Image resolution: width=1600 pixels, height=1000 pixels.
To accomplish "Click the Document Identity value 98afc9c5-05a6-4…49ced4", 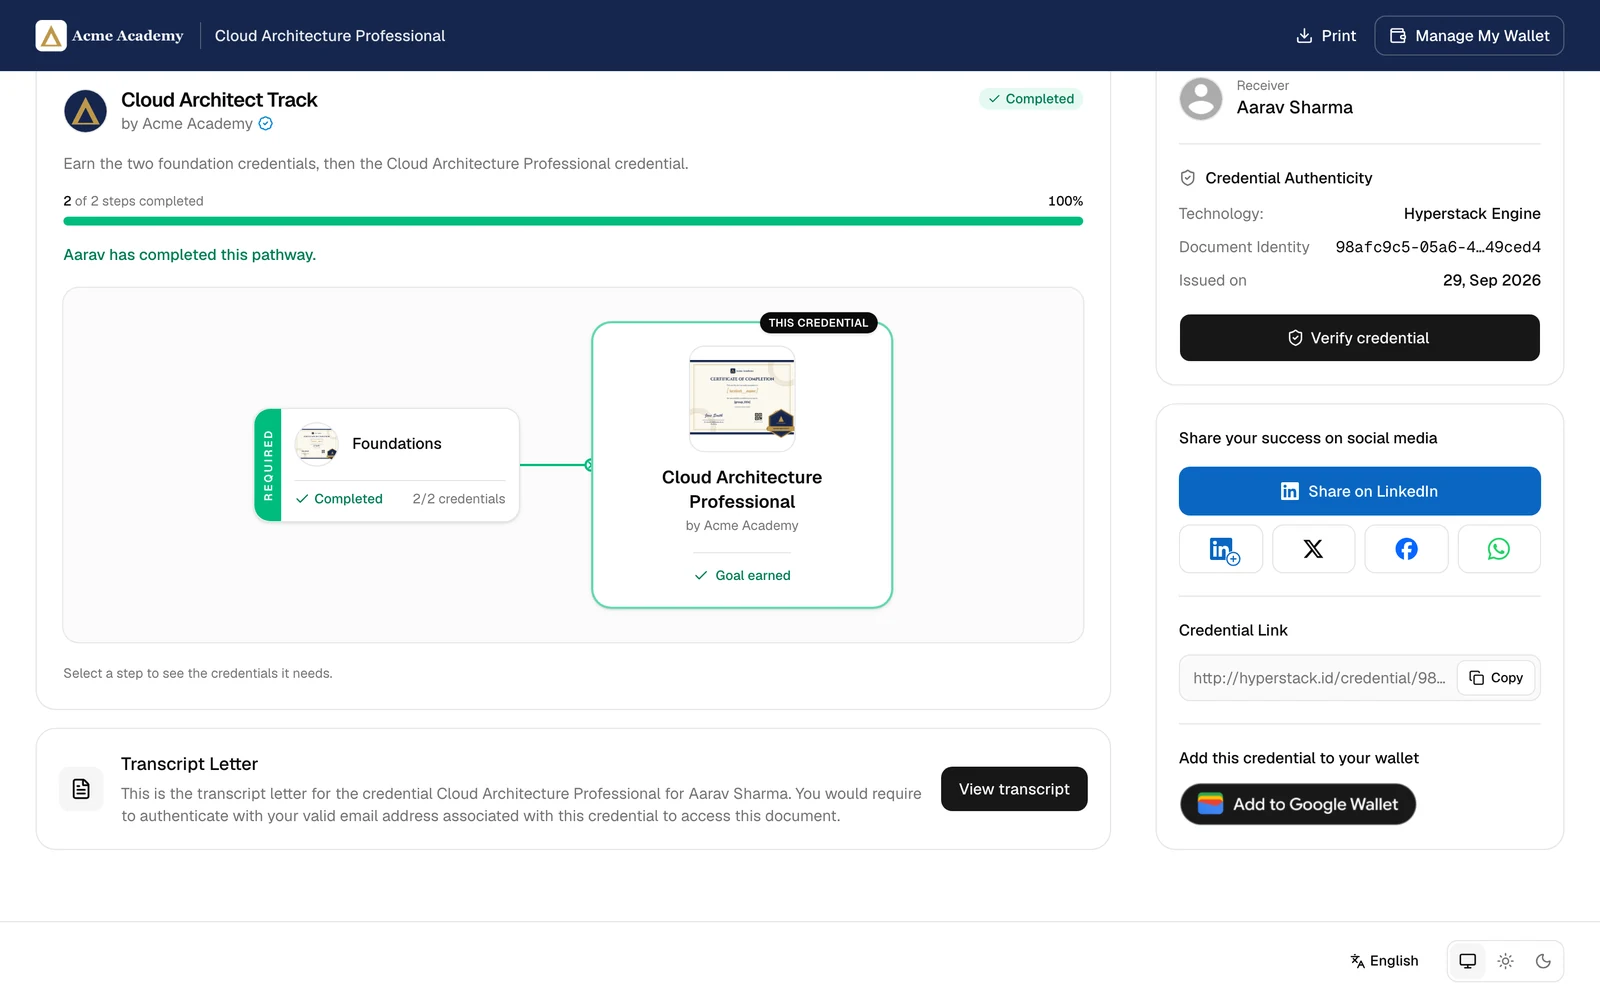I will 1438,247.
